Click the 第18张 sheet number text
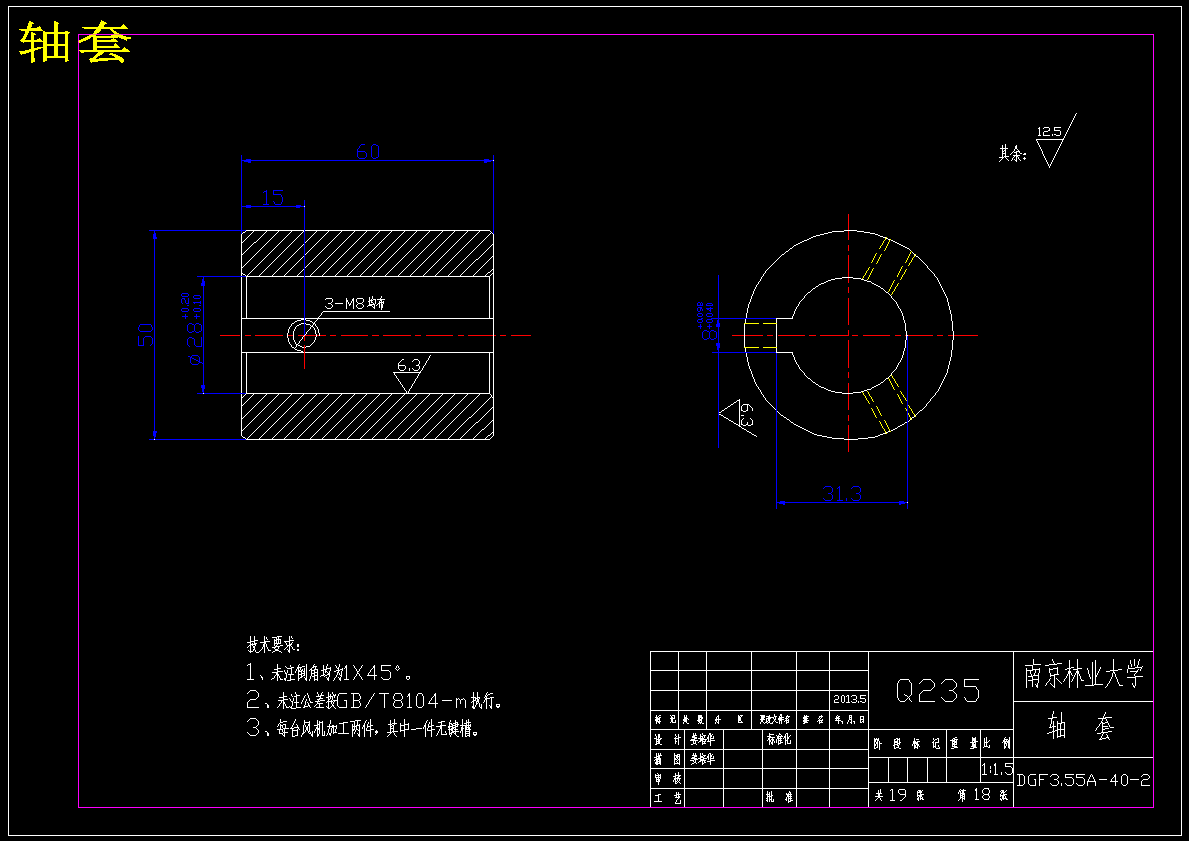 tap(983, 795)
